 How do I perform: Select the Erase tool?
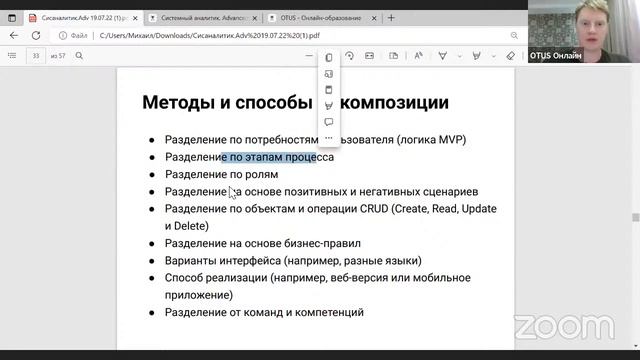[511, 56]
